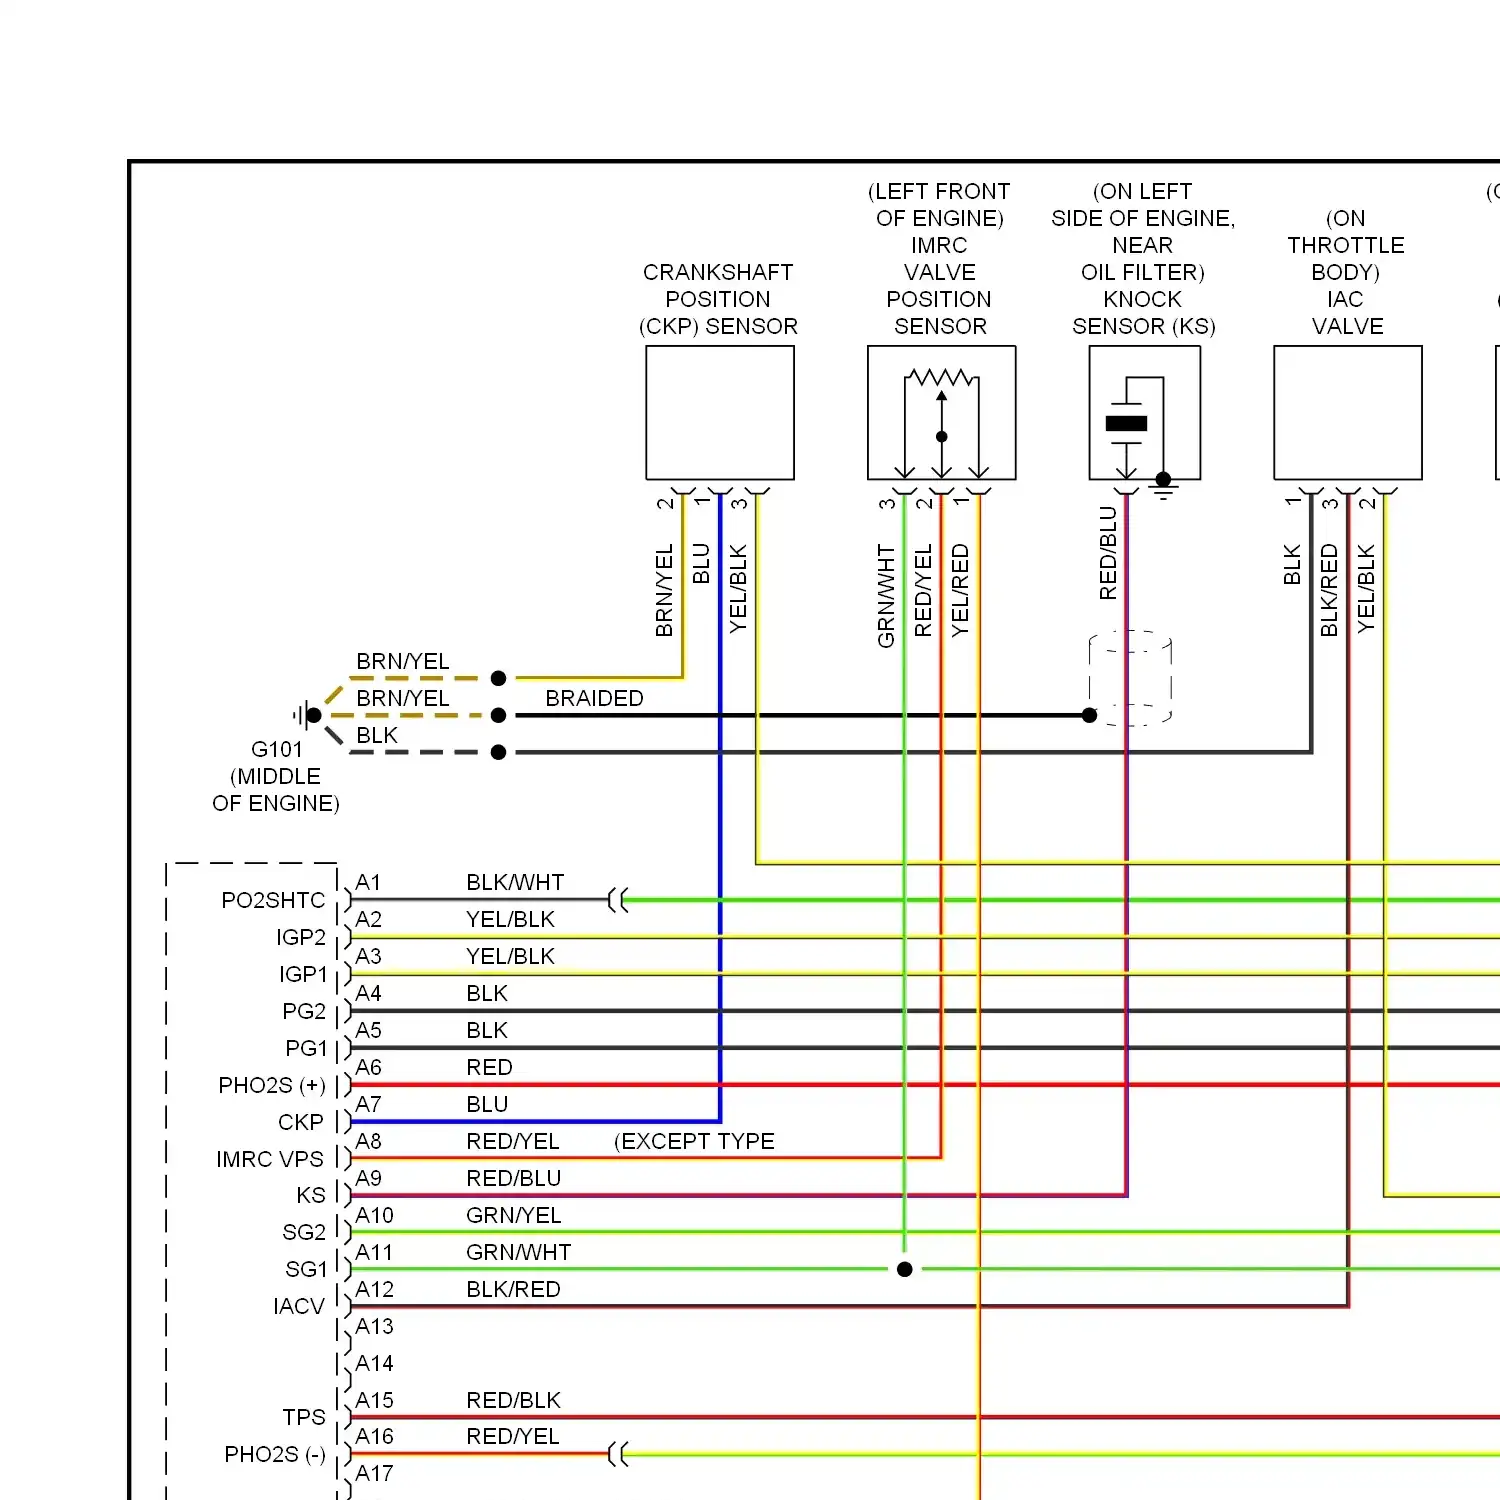Viewport: 1500px width, 1500px height.
Task: Click the dashed shield cylinder on RED/BLU wire
Action: (1130, 678)
